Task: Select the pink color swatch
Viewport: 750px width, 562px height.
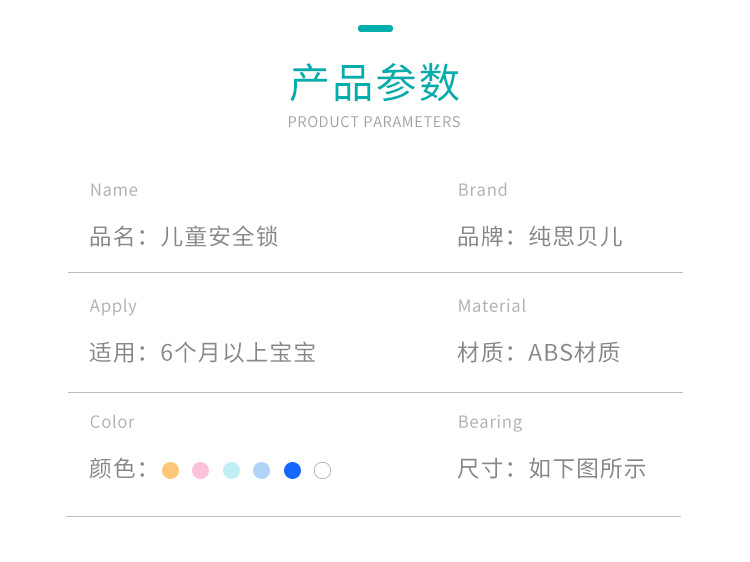Action: (201, 470)
